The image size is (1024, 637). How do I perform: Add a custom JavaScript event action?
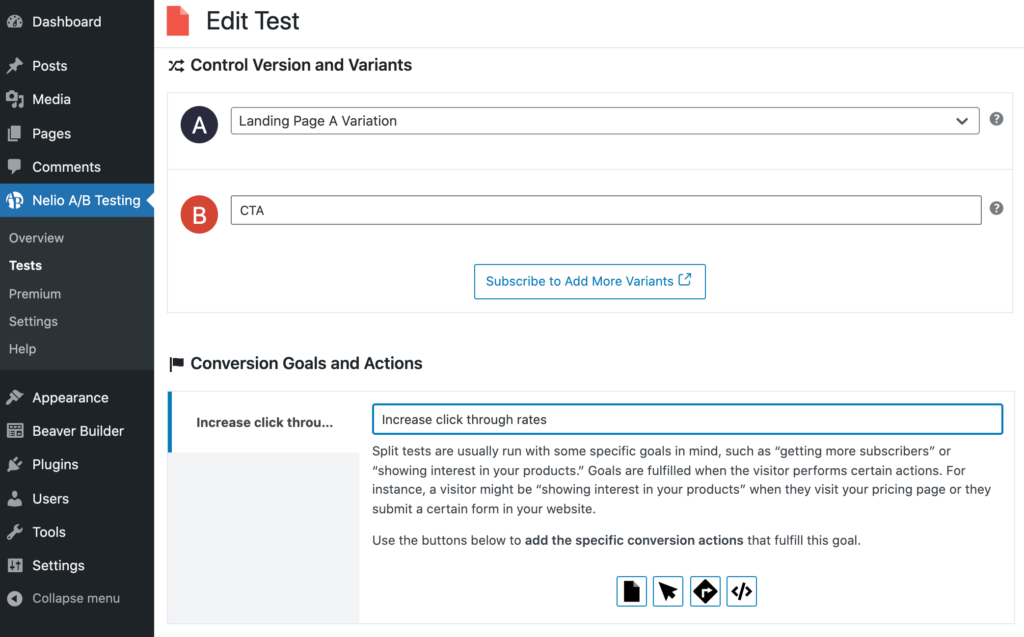[741, 591]
